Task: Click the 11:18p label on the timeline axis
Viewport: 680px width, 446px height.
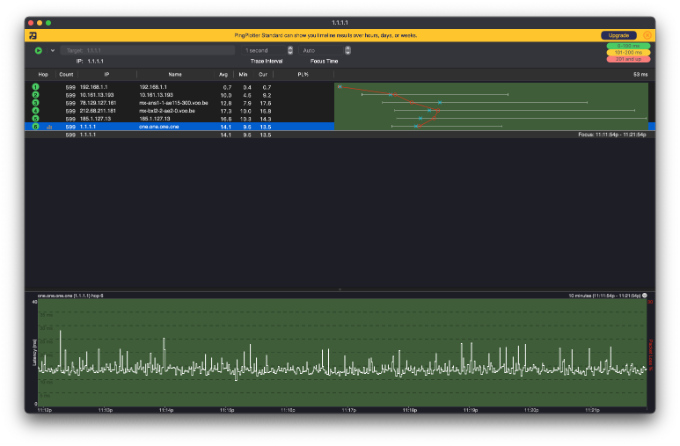Action: (x=409, y=410)
